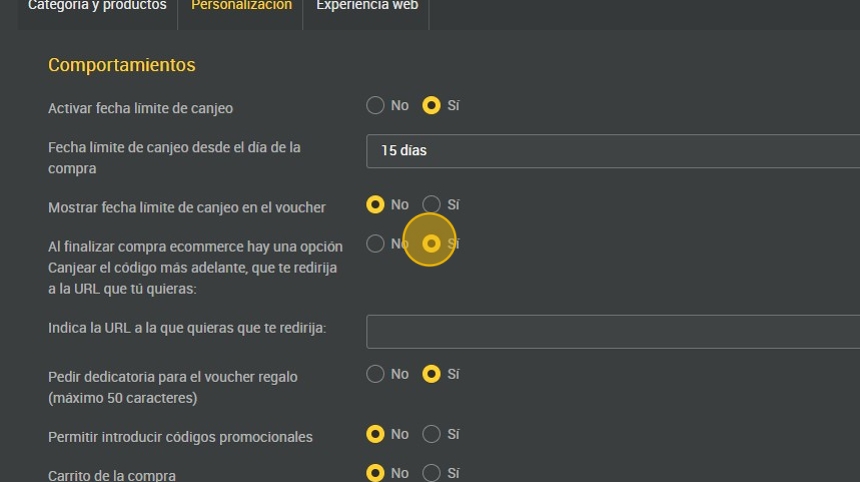860x482 pixels.
Task: Click the Fecha límite de canjeo desde label
Action: pyautogui.click(x=174, y=148)
